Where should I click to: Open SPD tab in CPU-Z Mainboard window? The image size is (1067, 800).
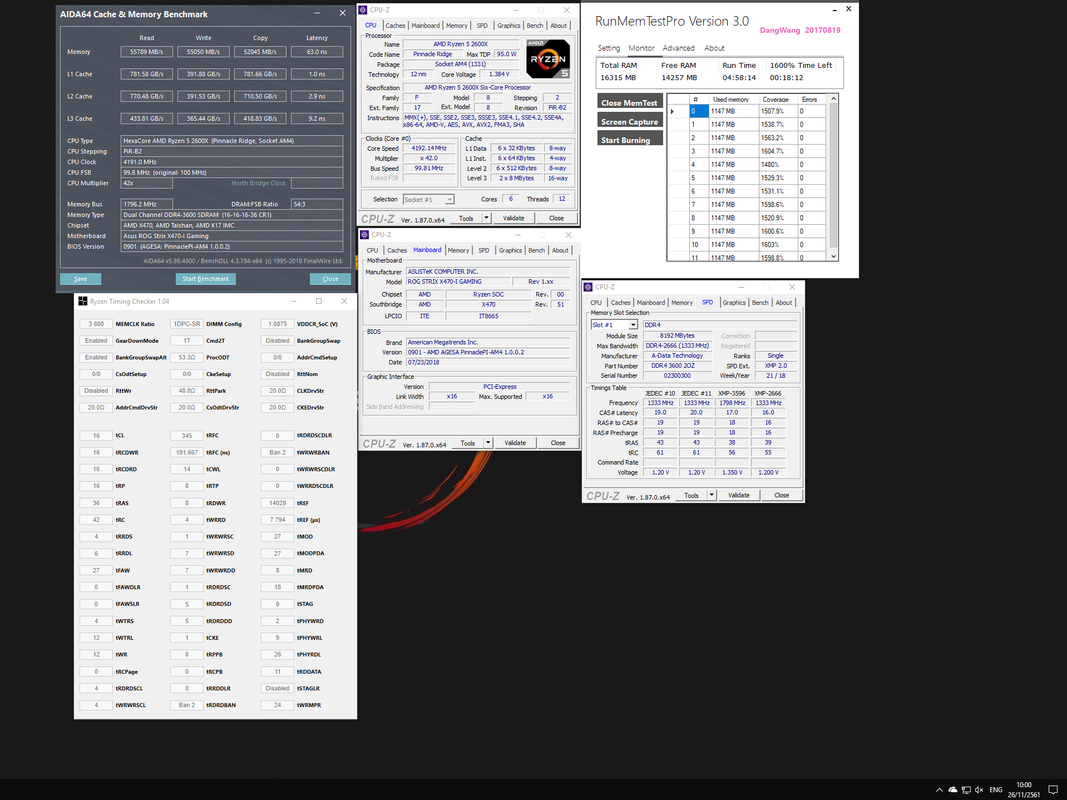[x=484, y=250]
